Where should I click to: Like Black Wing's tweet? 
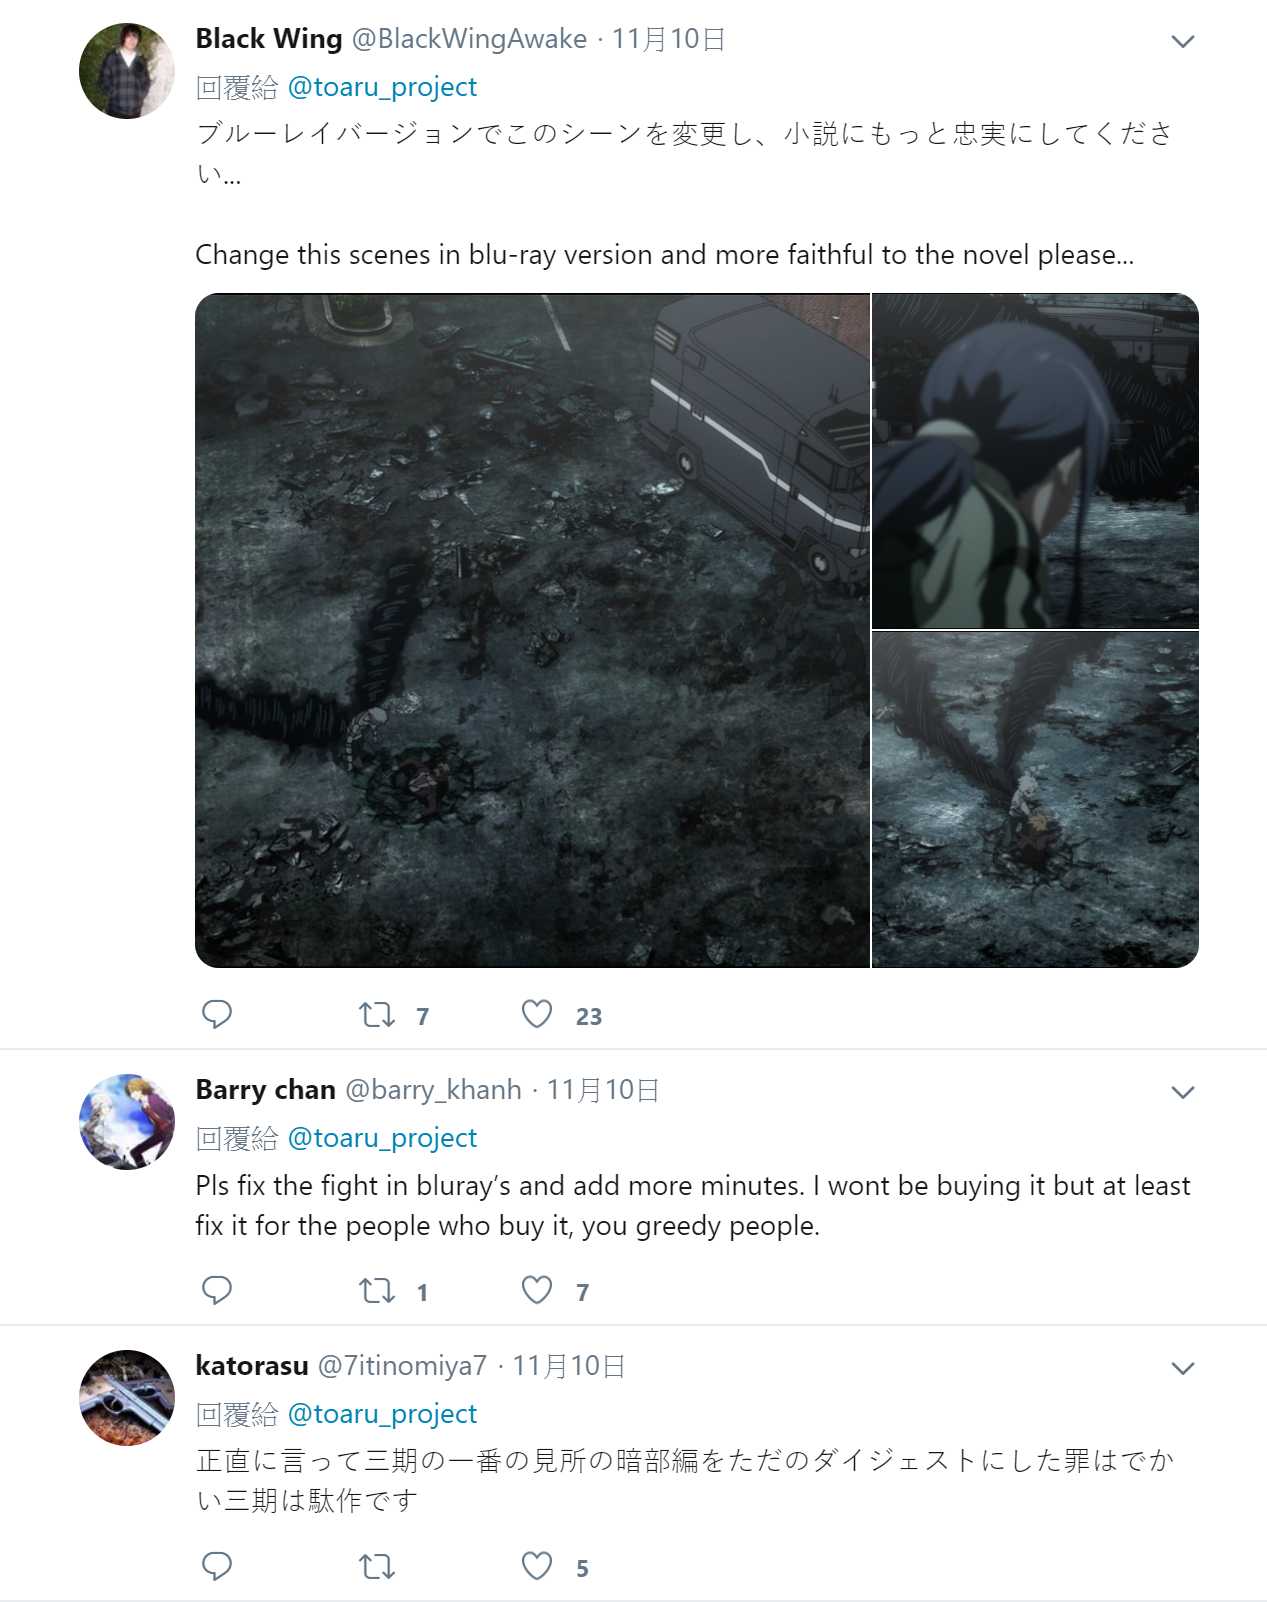(537, 1014)
